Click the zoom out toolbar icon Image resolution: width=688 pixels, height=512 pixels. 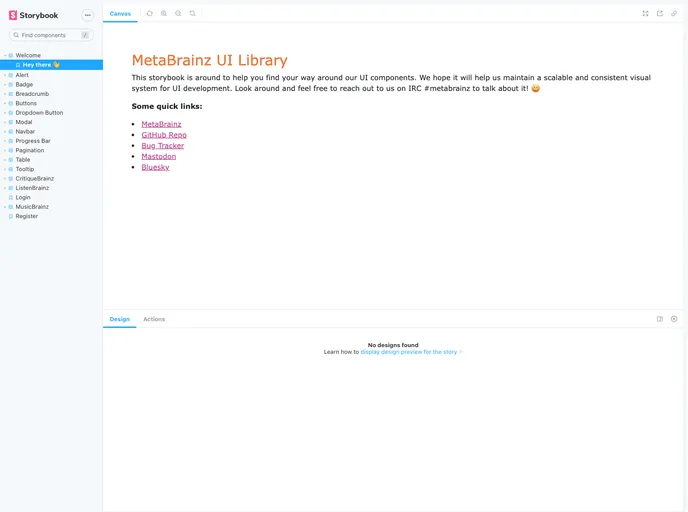(178, 14)
